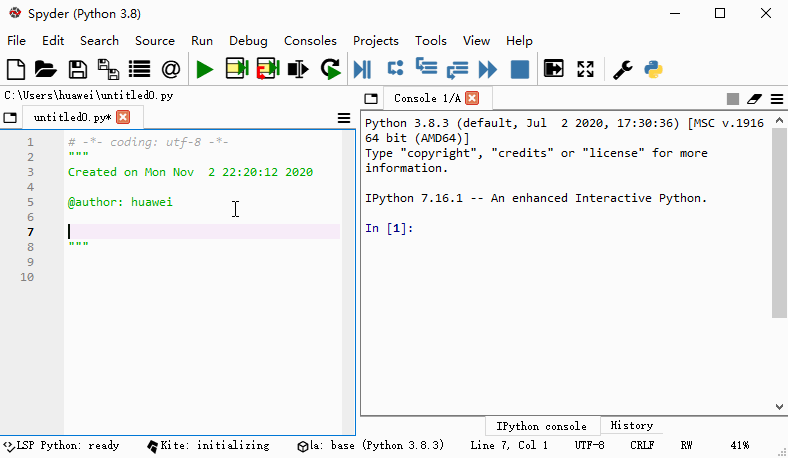Viewport: 788px width, 458px height.
Task: Clear console variables with the eraser icon
Action: coord(754,99)
